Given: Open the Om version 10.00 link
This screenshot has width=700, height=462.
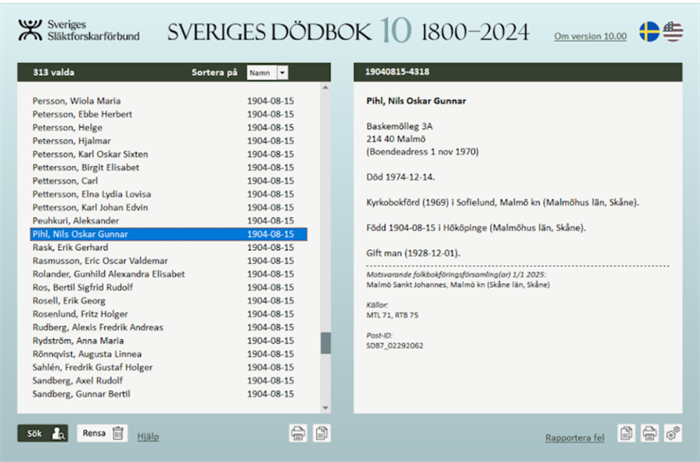Looking at the screenshot, I should tap(590, 37).
